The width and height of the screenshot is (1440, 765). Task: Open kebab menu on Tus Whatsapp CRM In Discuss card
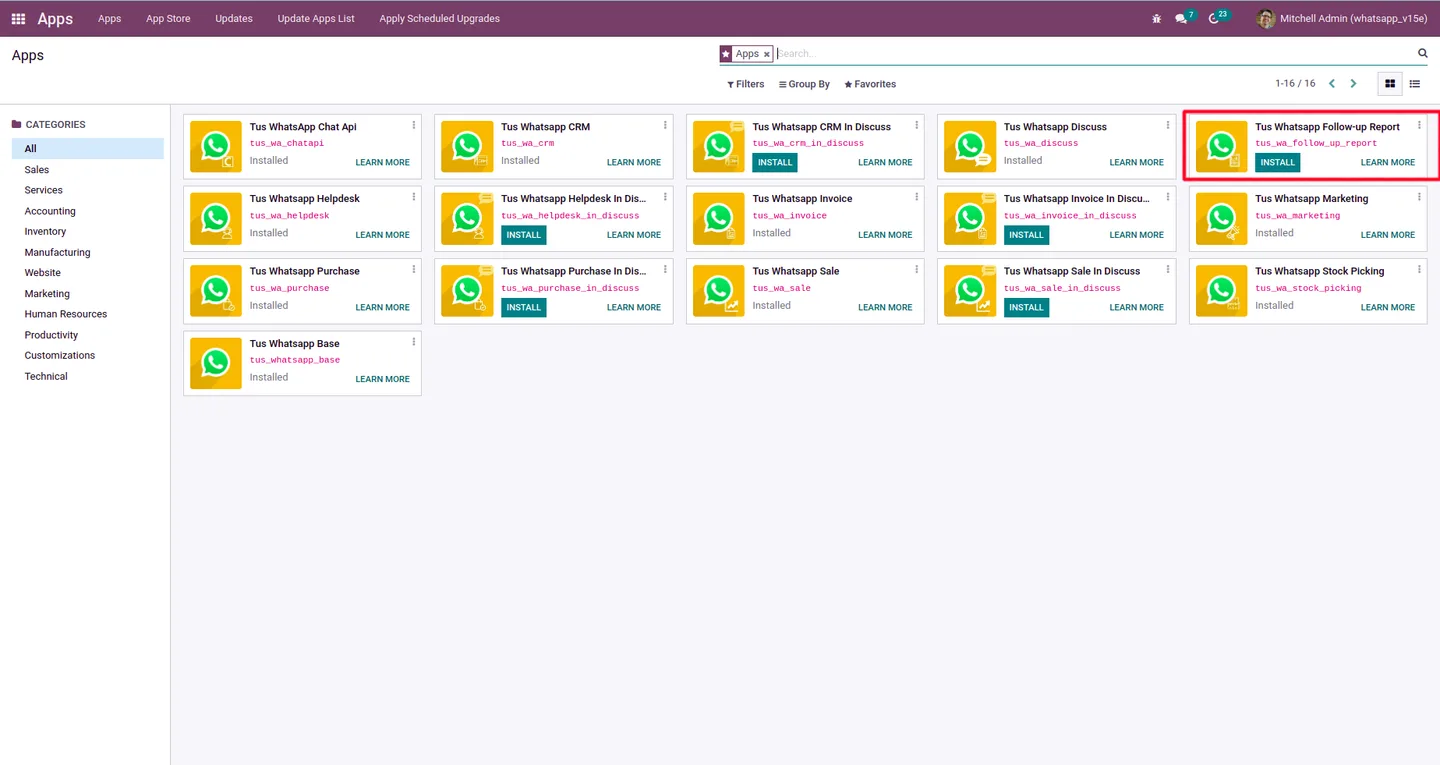(x=917, y=125)
